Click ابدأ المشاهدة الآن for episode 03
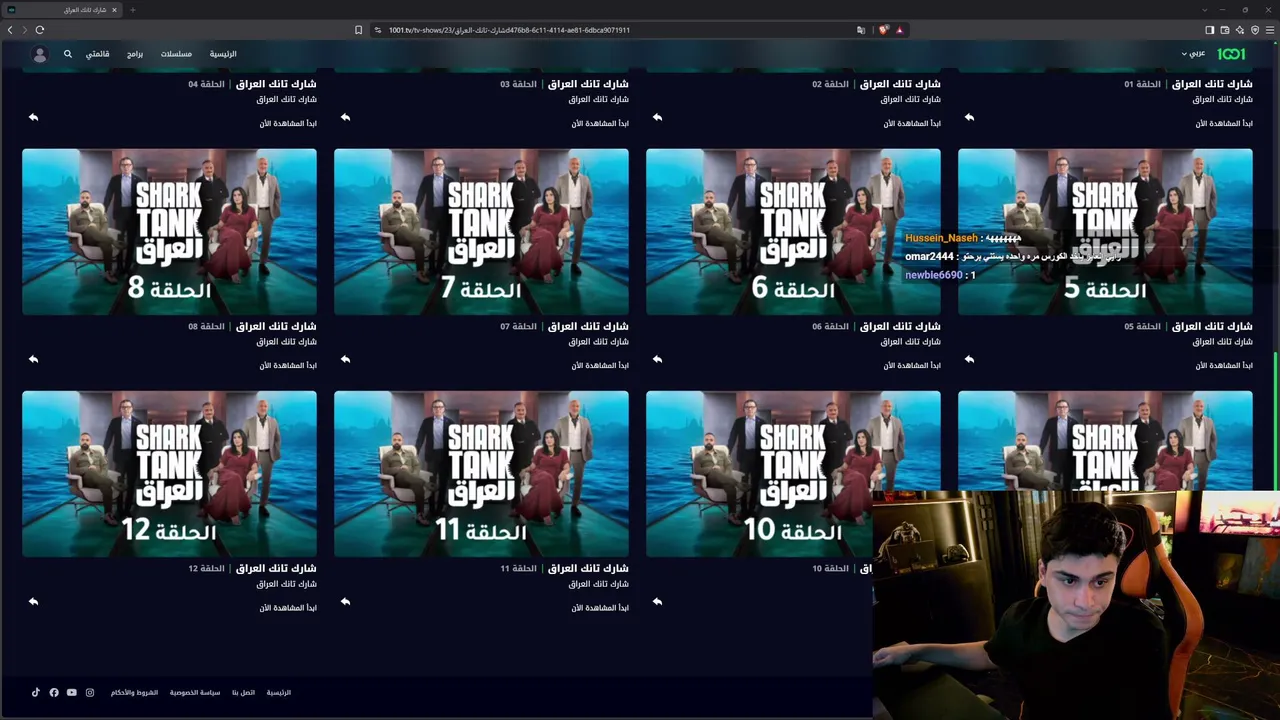This screenshot has height=720, width=1280. (x=600, y=123)
